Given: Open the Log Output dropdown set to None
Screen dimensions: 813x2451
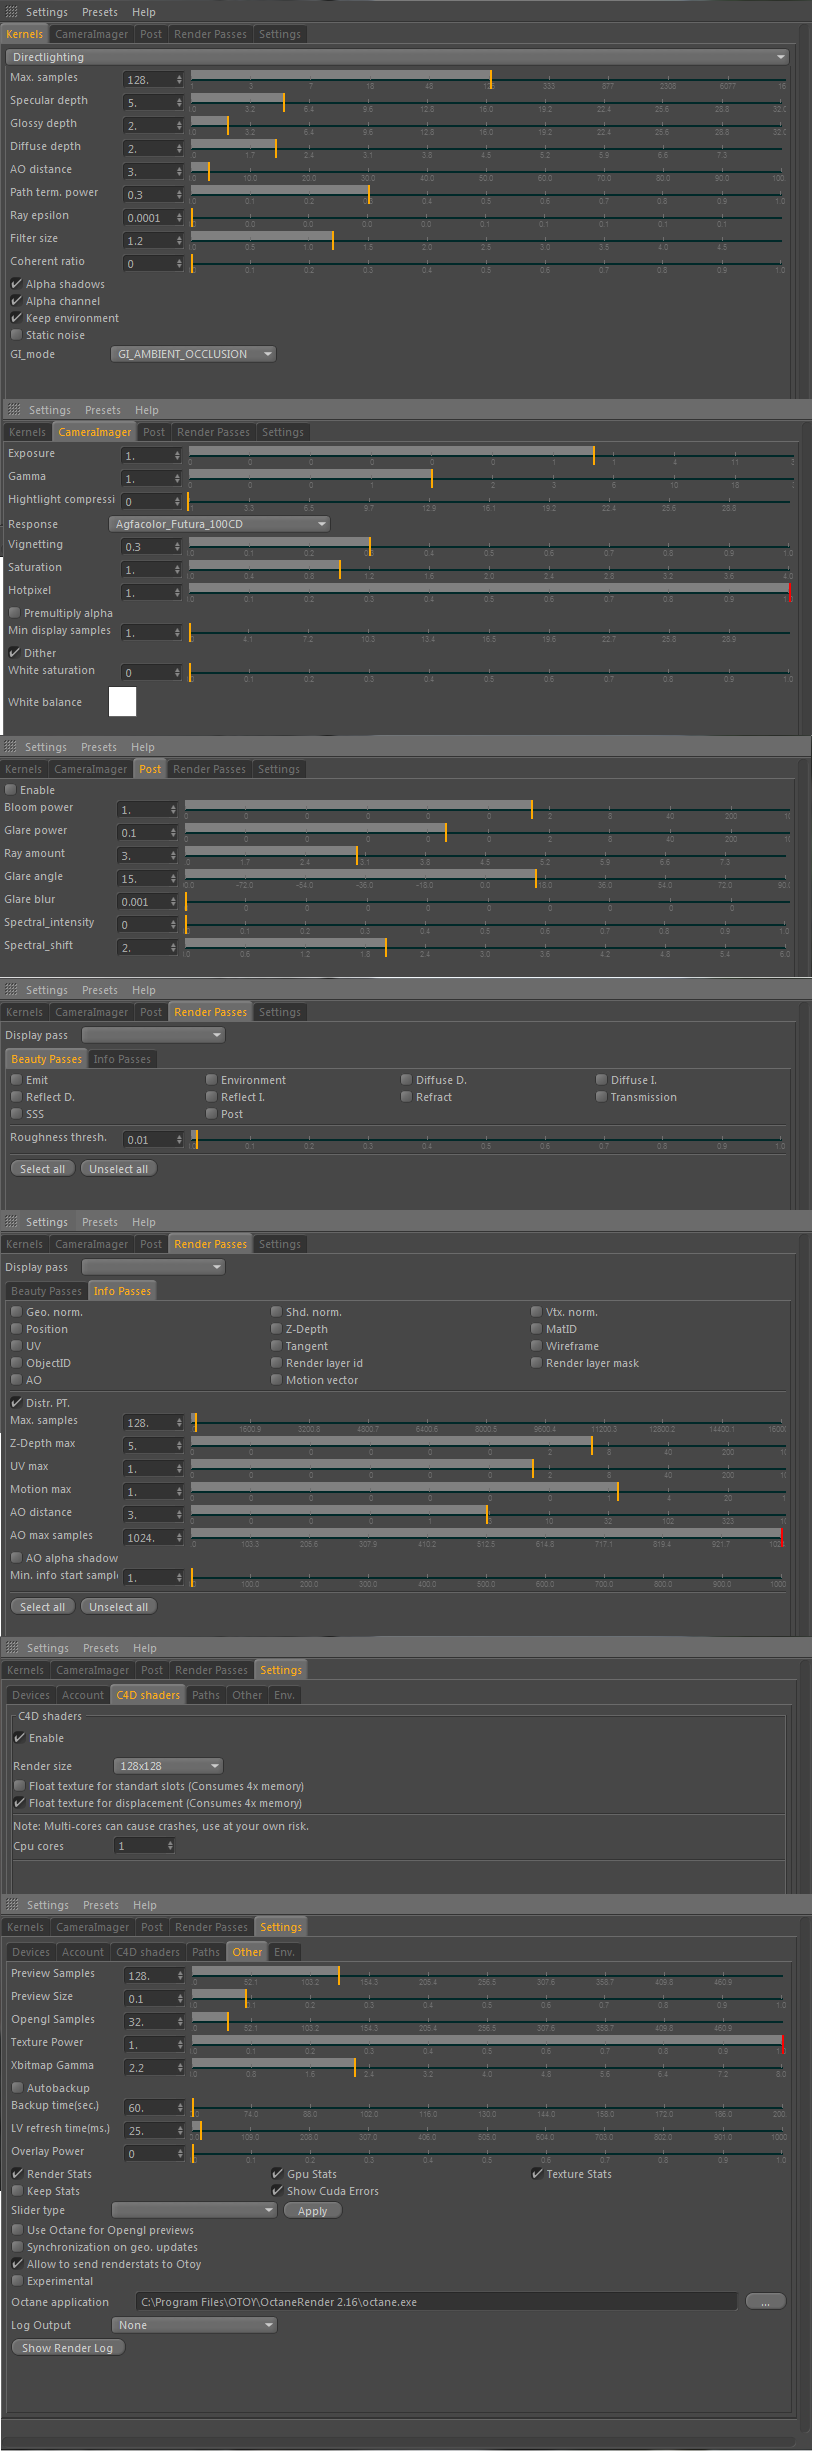Looking at the screenshot, I should (194, 2325).
